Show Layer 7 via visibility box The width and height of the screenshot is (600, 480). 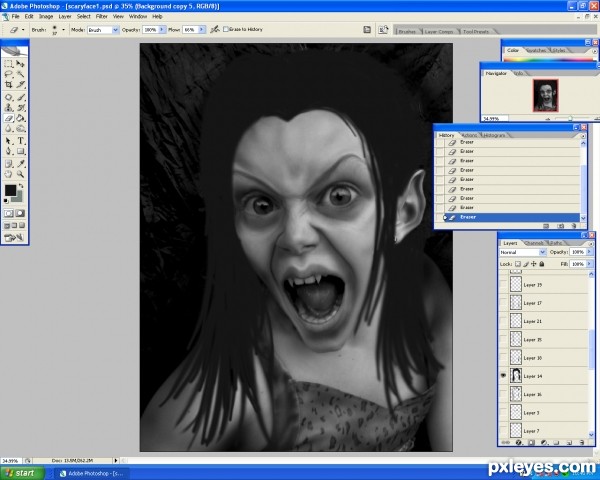(x=503, y=431)
